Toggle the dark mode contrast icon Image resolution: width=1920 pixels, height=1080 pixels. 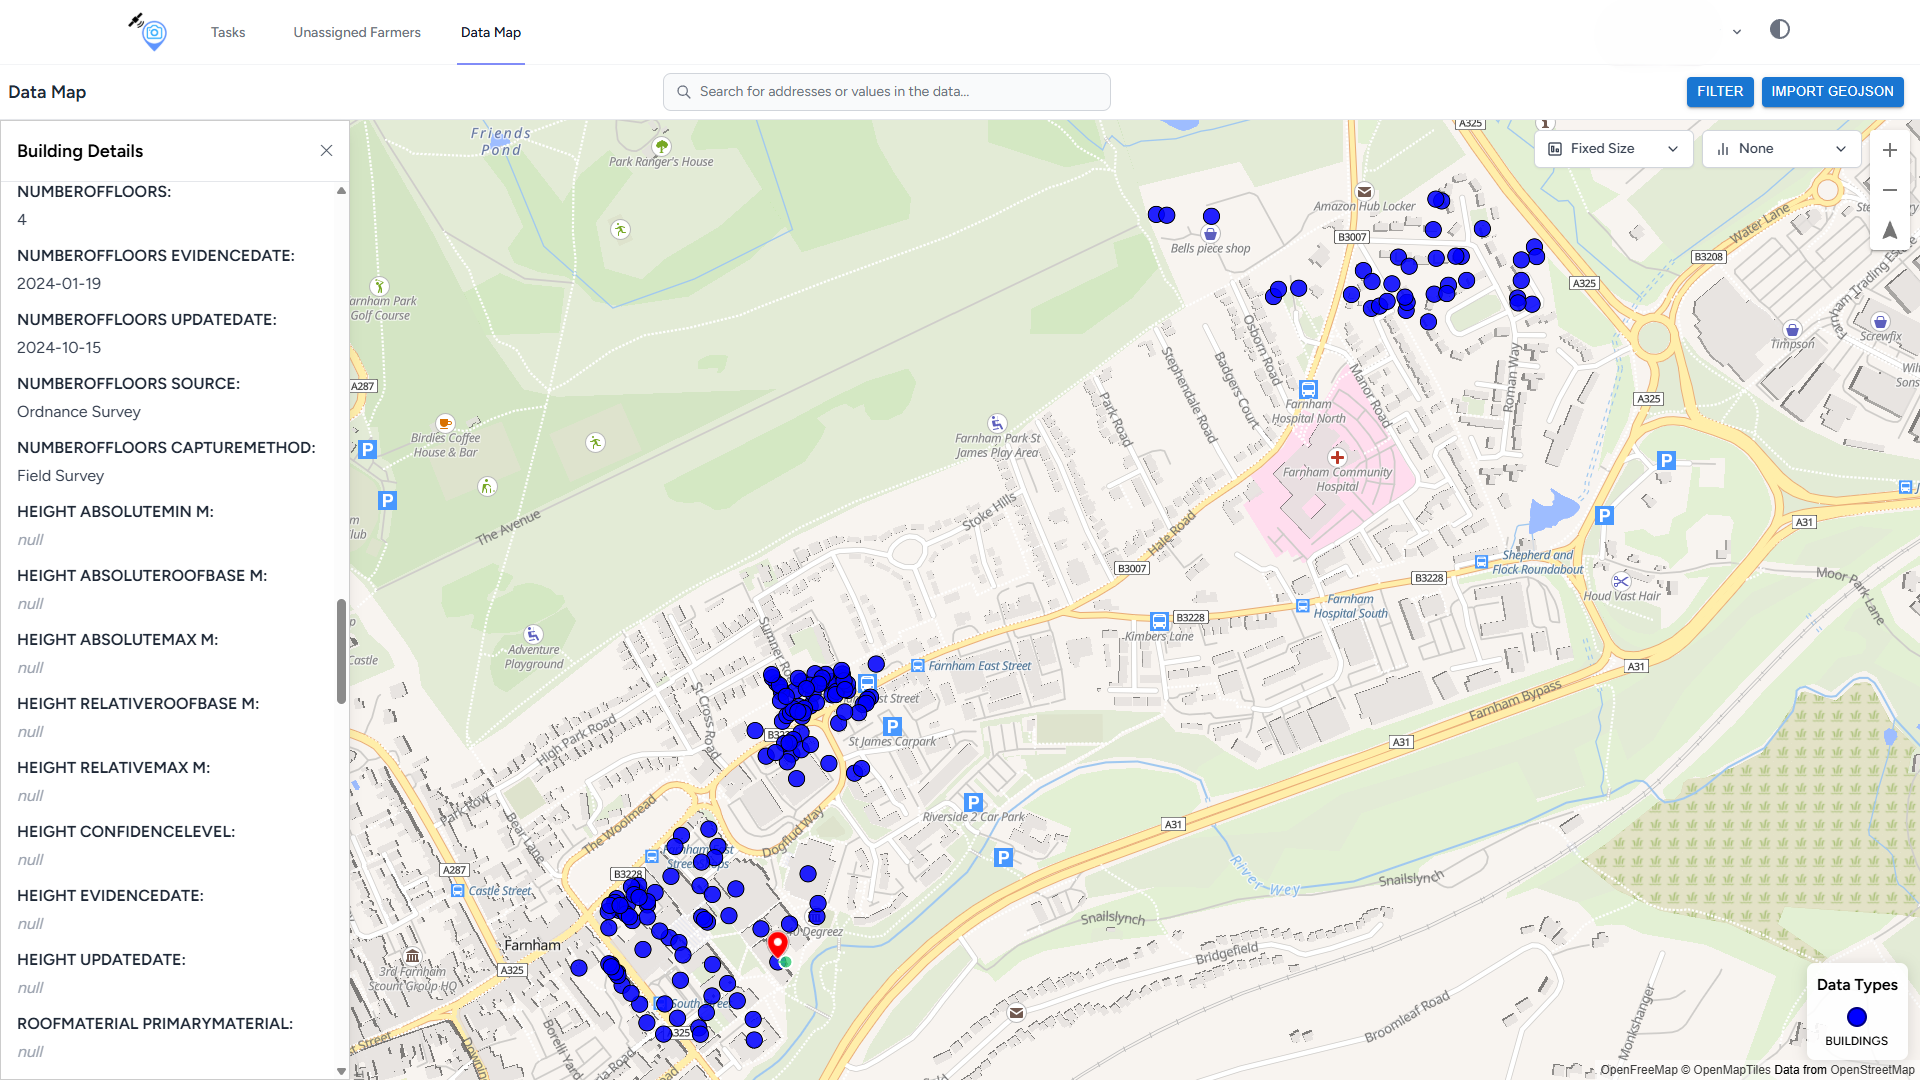[x=1780, y=30]
